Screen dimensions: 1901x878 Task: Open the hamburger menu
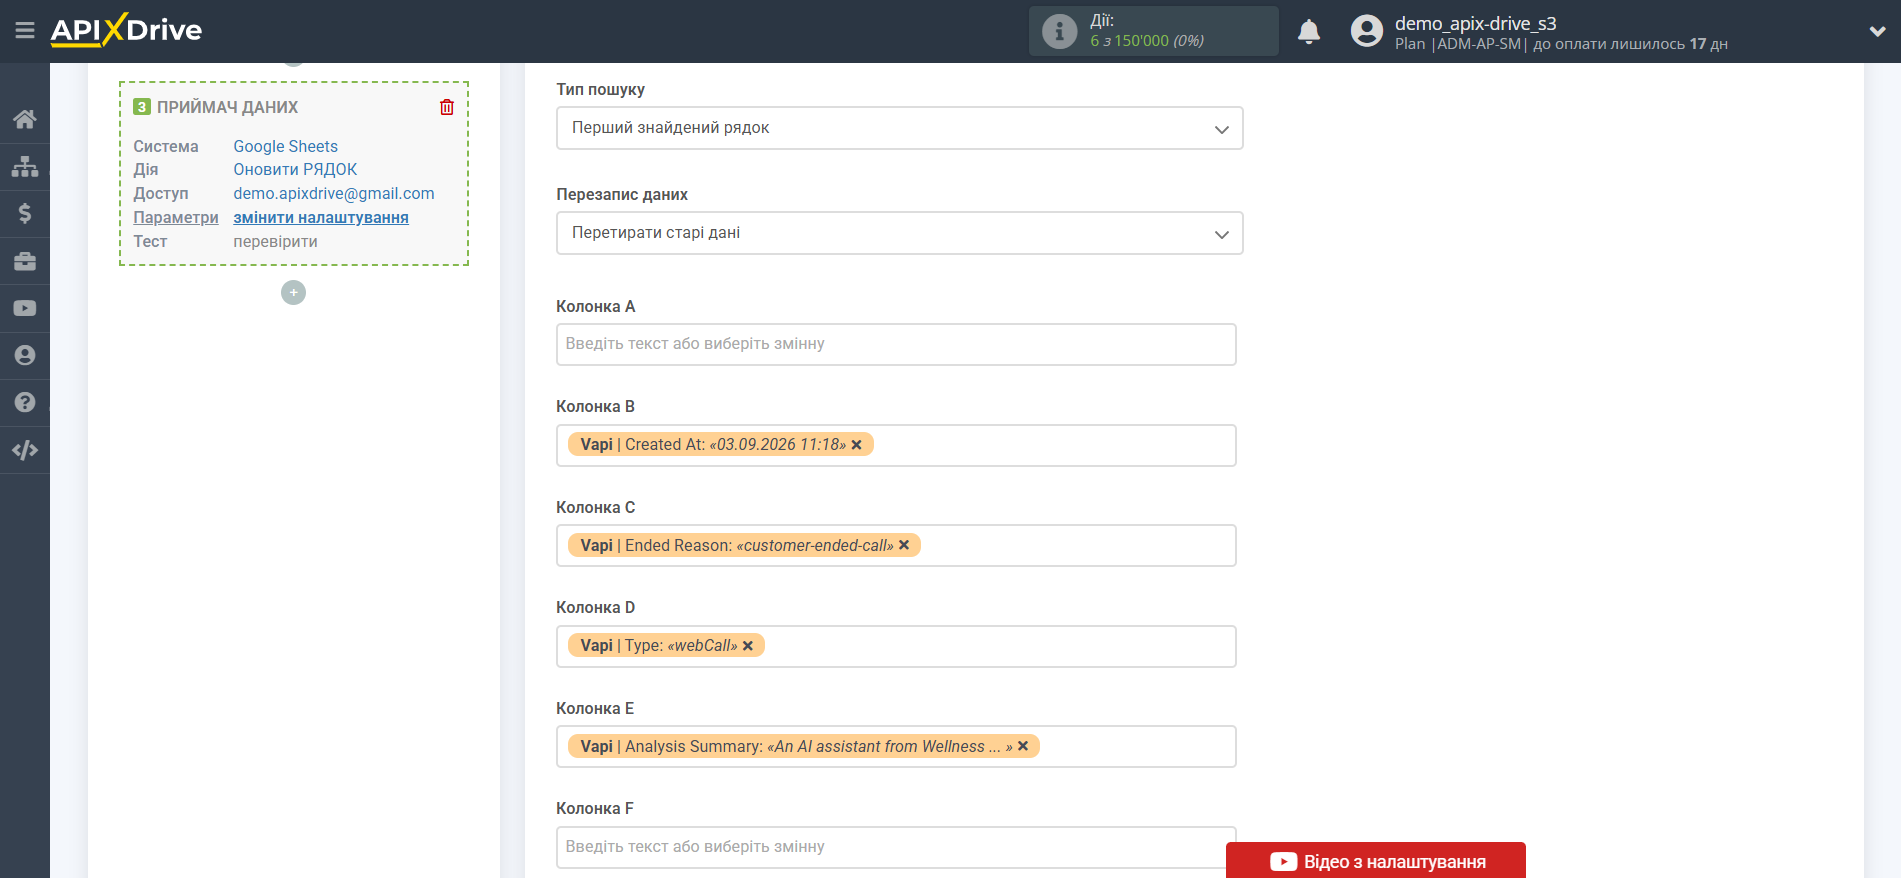coord(25,31)
